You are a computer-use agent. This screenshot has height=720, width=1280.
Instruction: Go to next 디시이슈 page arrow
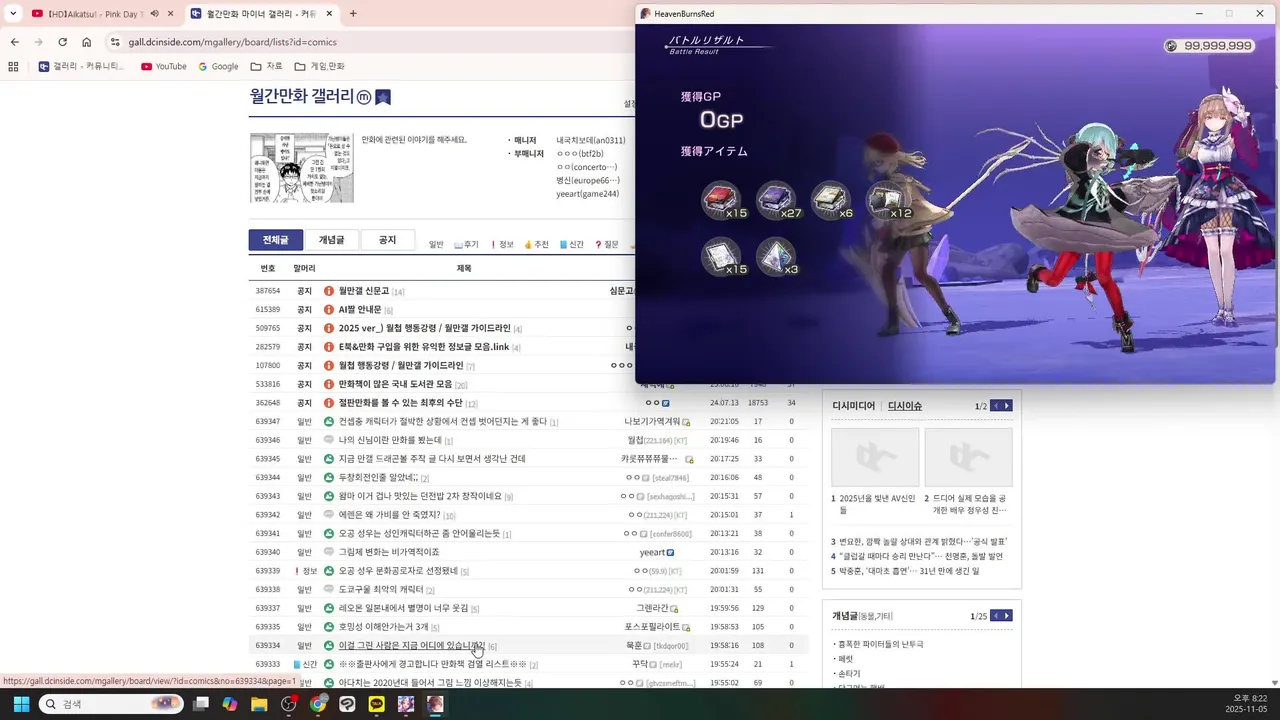[1007, 406]
